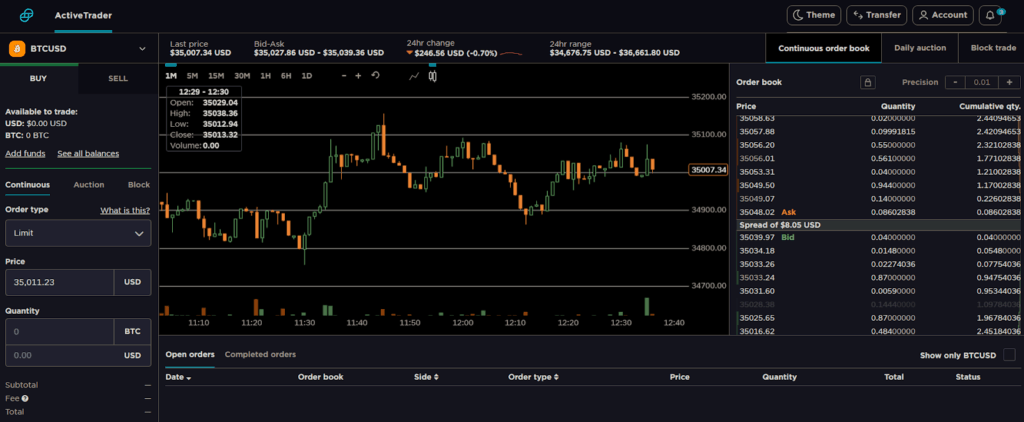Set chart interval to 15M

point(216,76)
